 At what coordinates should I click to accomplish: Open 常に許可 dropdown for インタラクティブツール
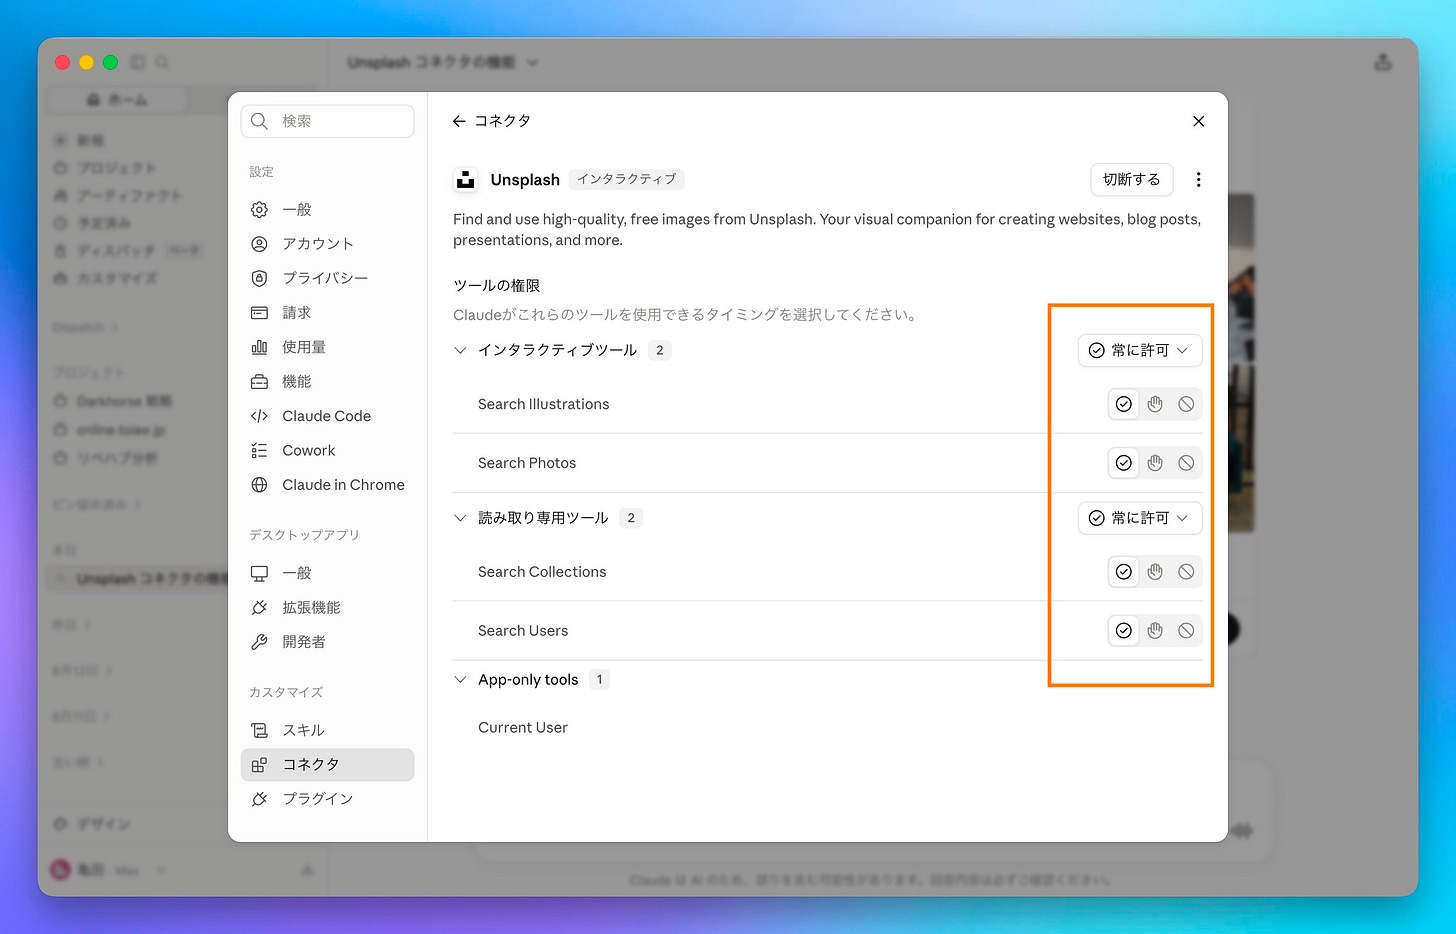click(x=1140, y=350)
